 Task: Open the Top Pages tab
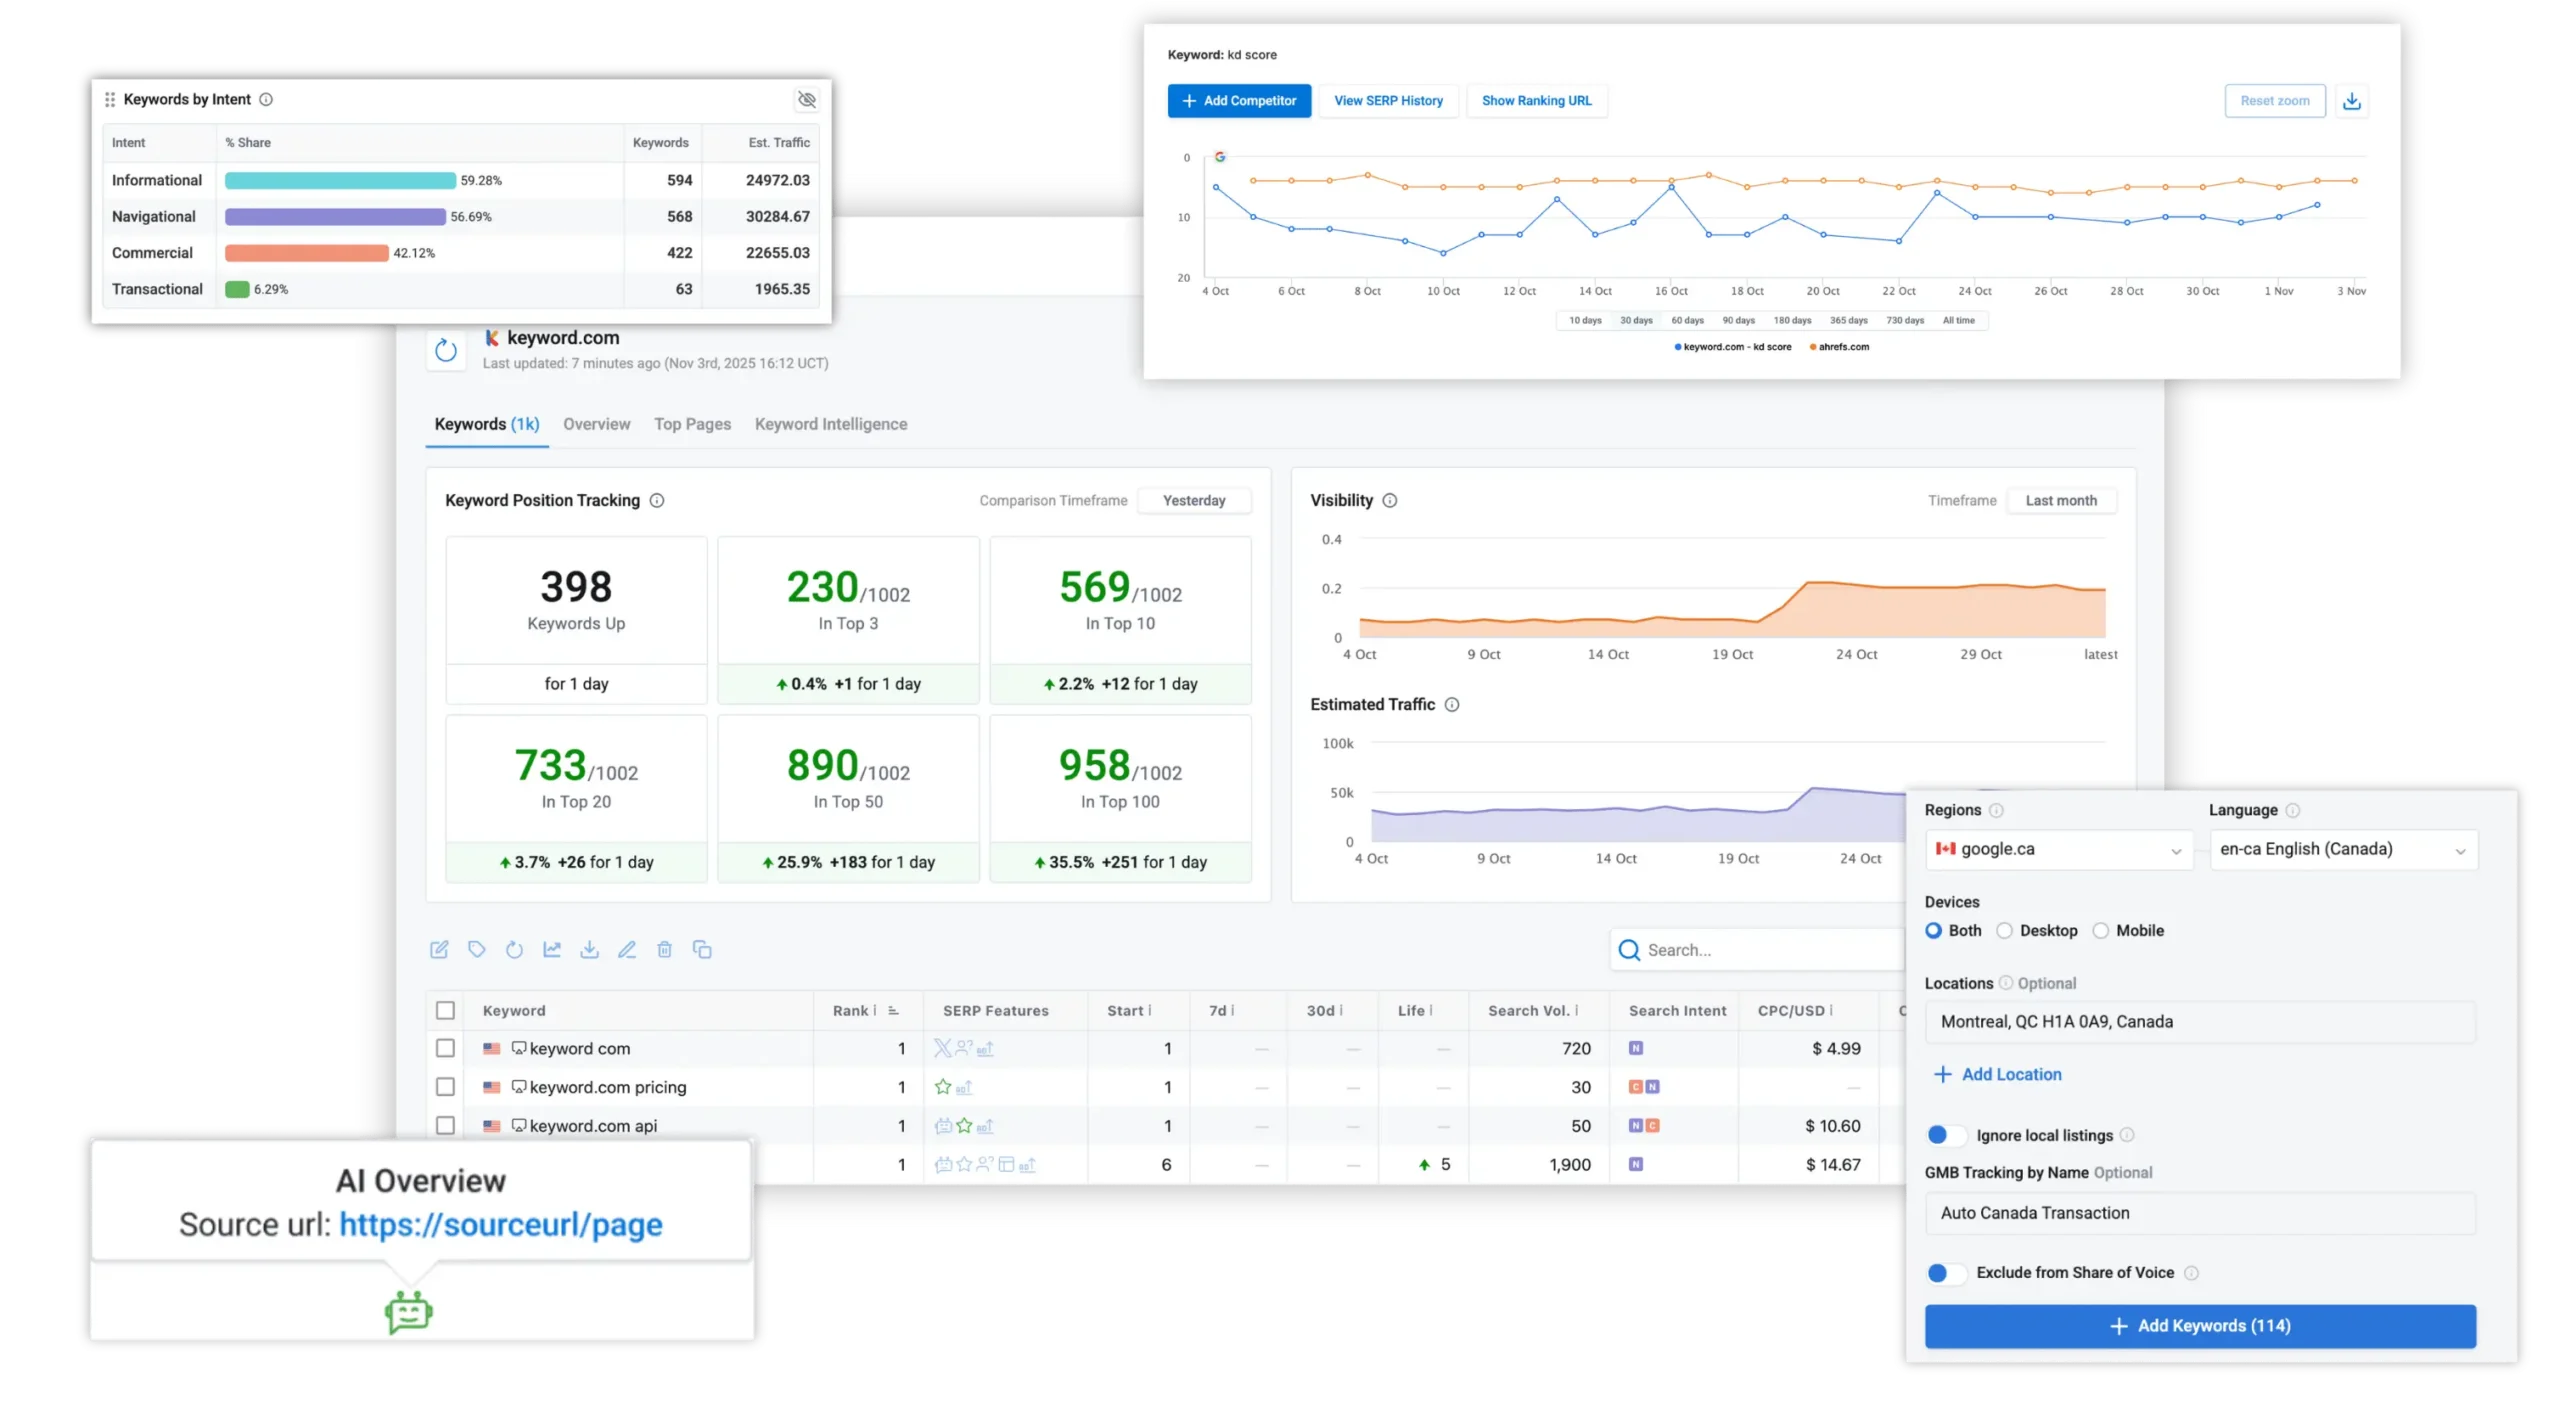click(692, 424)
